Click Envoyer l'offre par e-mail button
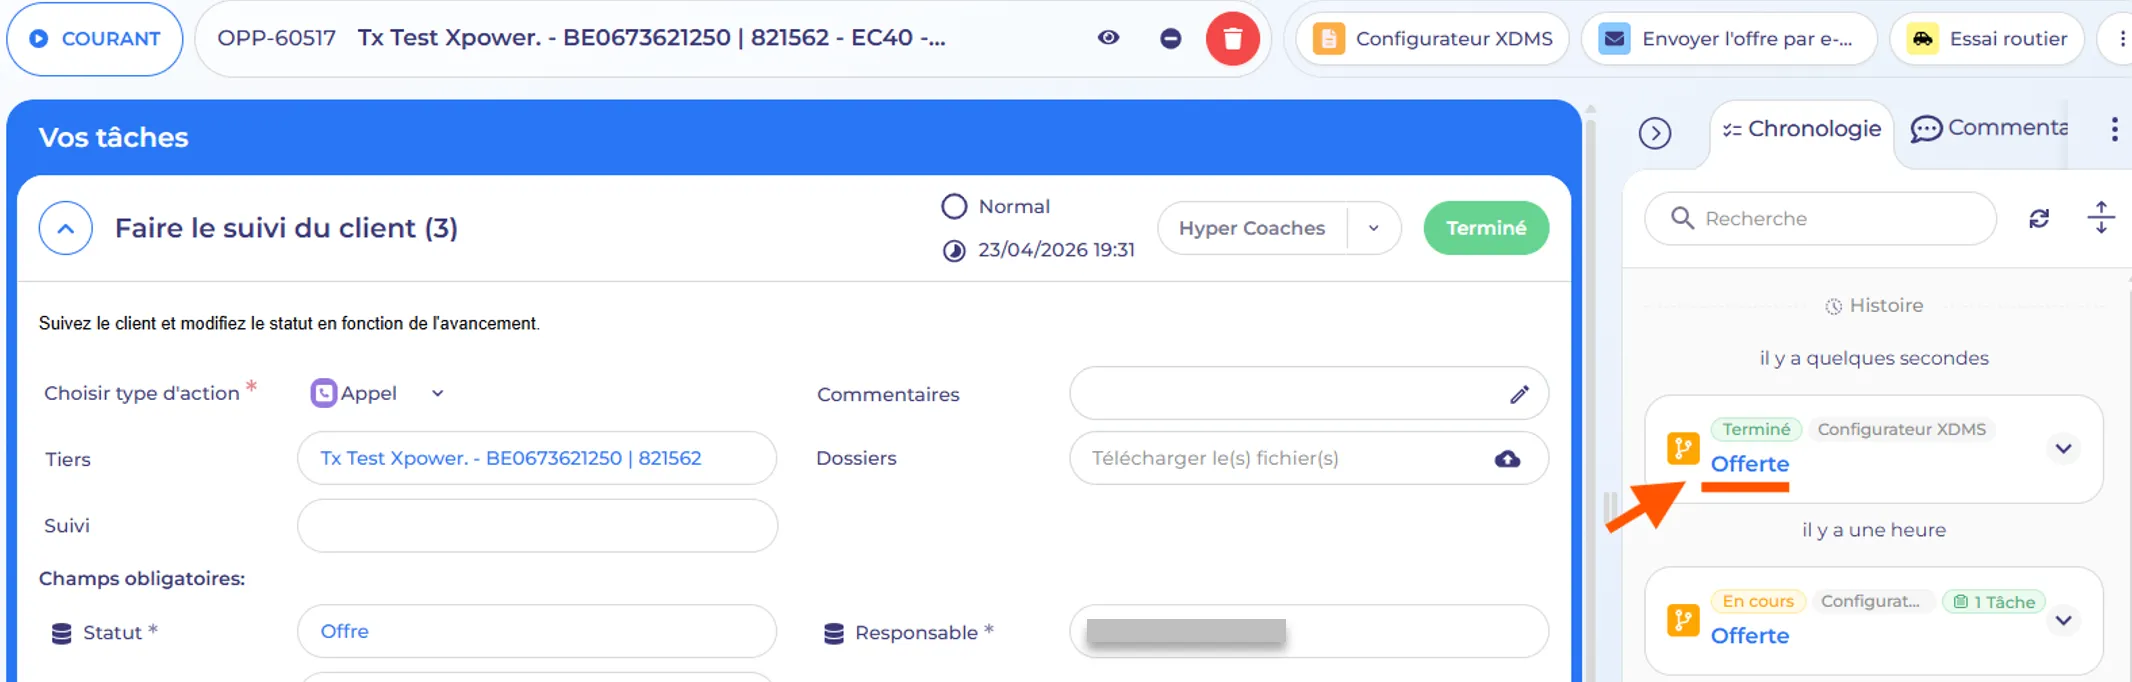The image size is (2132, 682). click(x=1729, y=39)
